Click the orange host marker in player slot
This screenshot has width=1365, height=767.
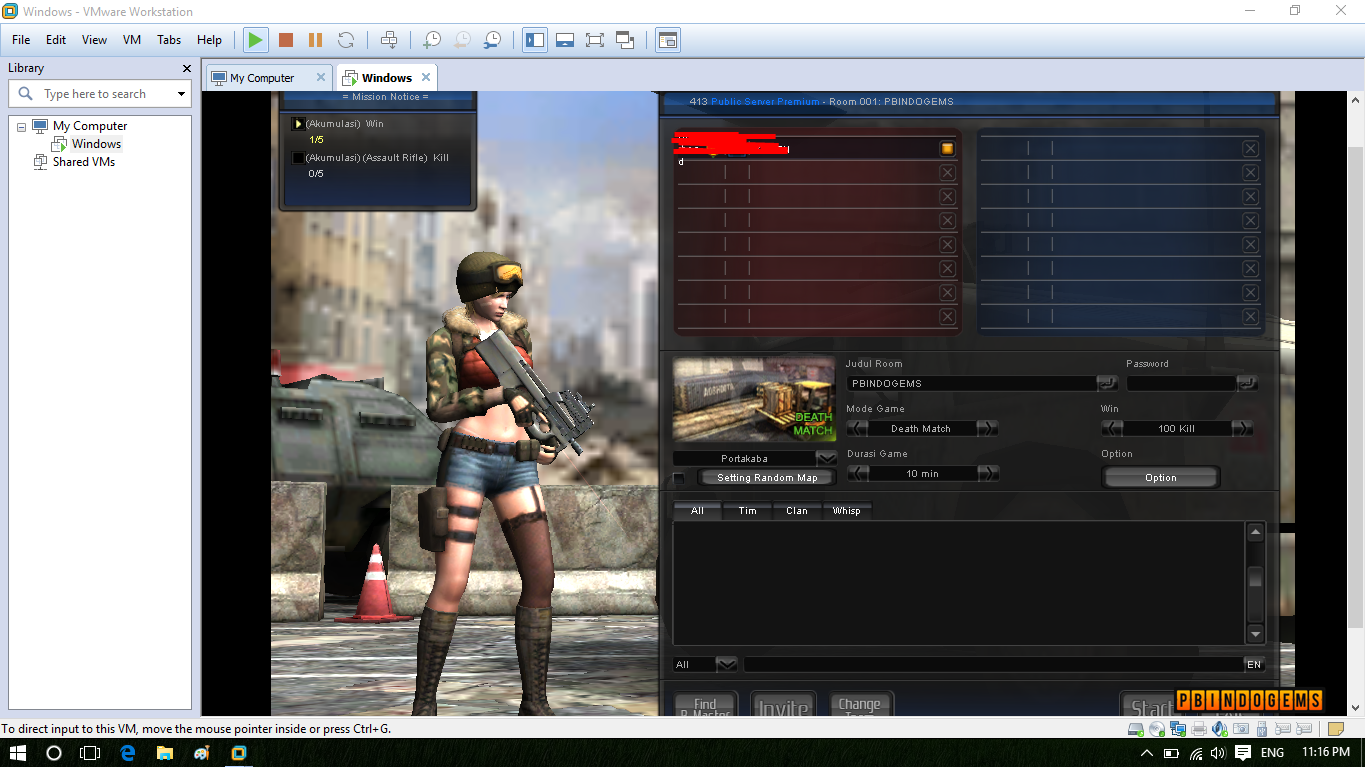[947, 148]
